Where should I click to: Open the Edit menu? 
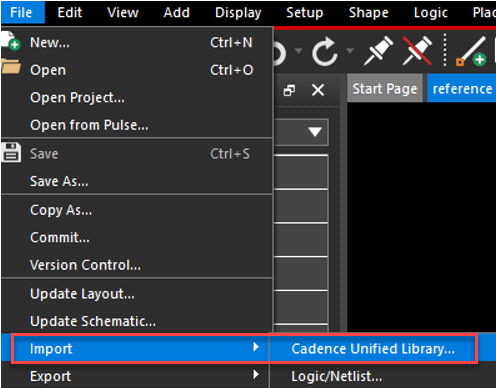tap(69, 12)
